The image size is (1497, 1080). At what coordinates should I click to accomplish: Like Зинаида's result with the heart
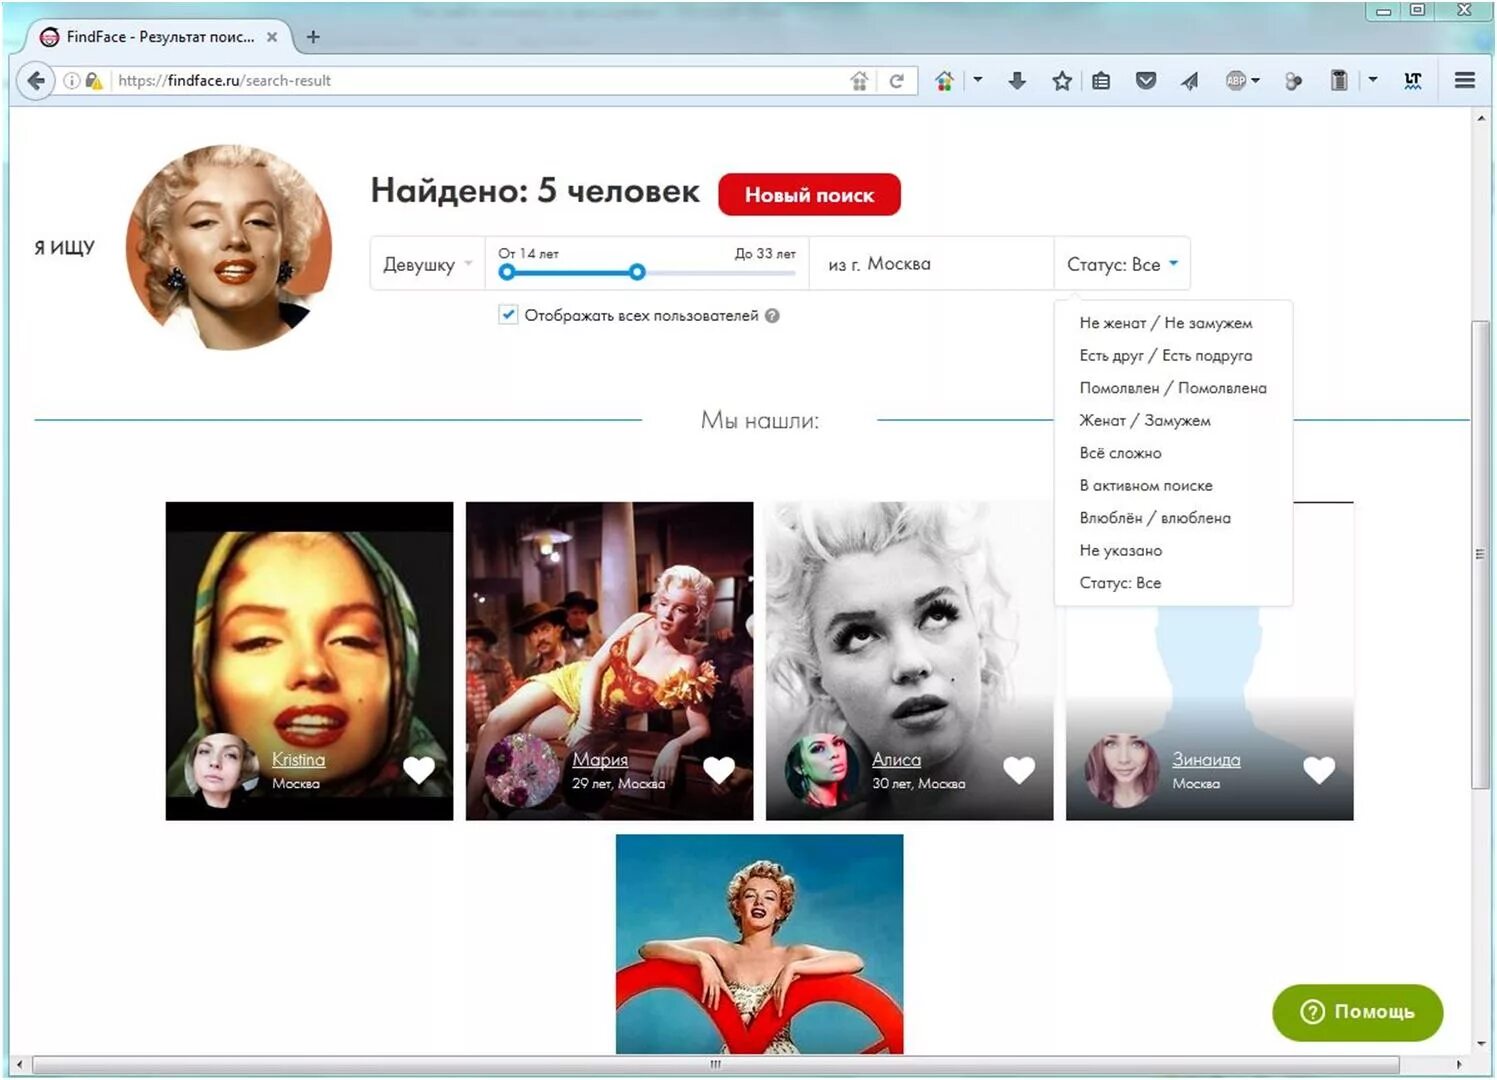click(1319, 770)
